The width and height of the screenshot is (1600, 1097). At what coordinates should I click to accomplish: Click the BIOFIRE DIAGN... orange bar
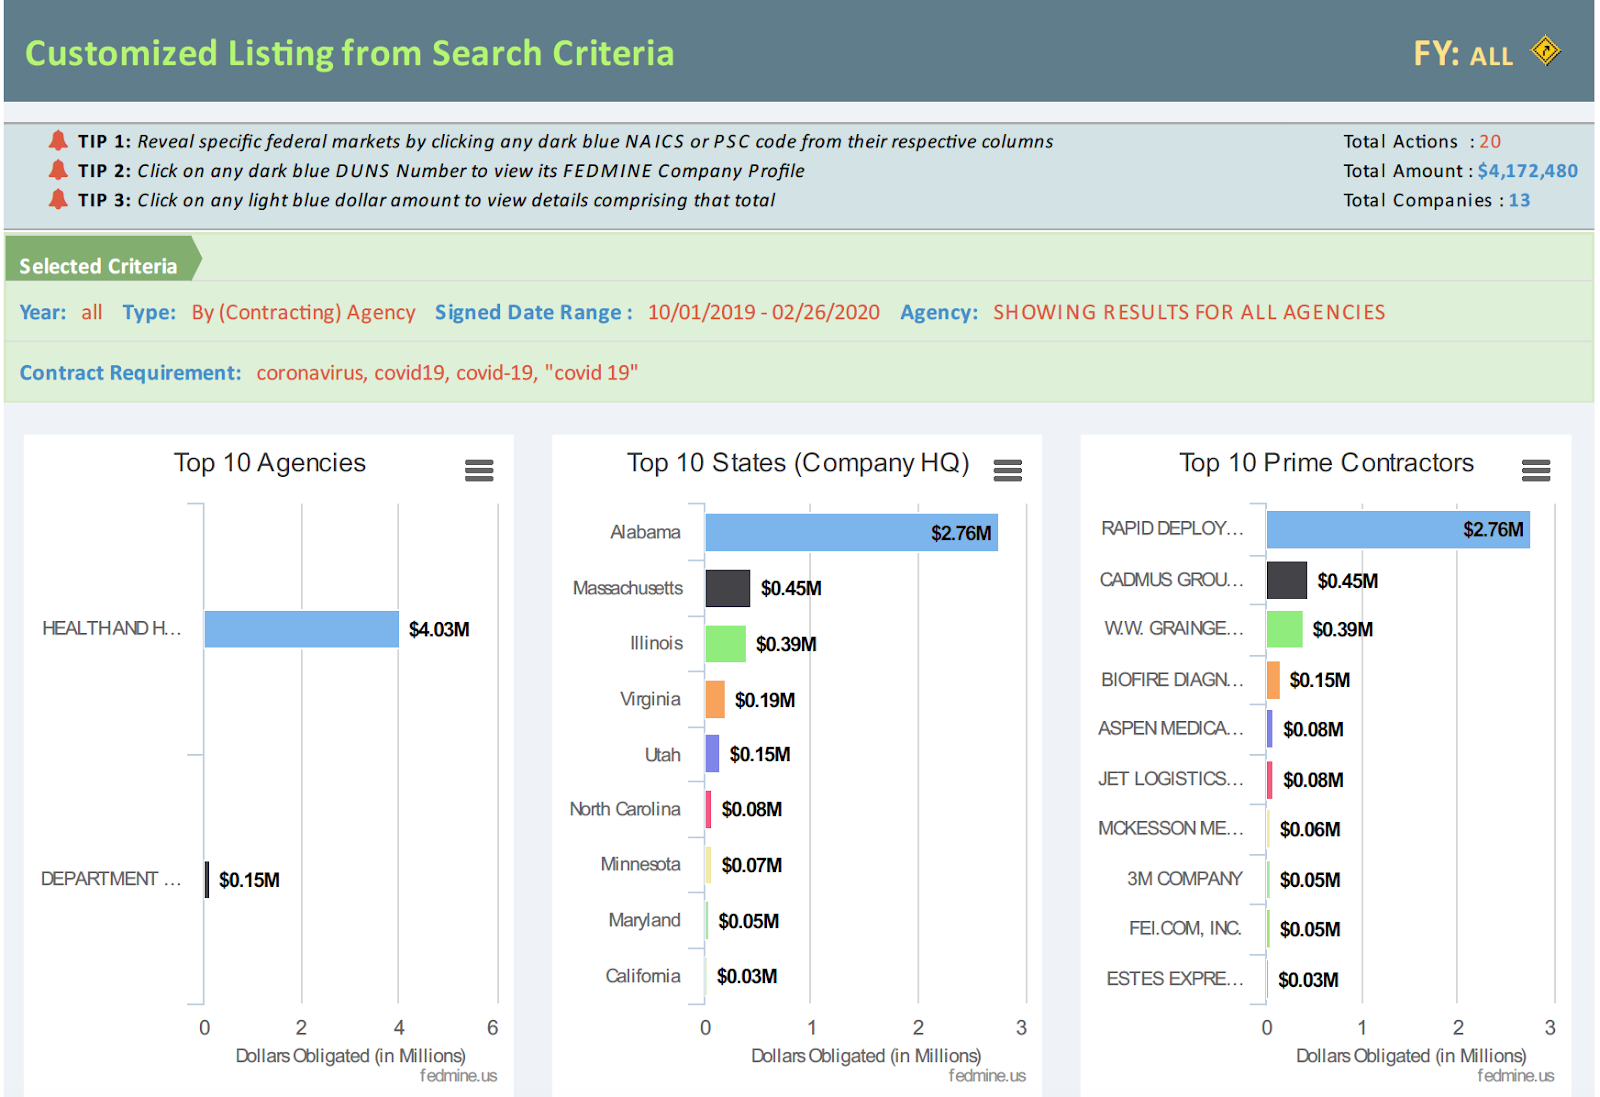pyautogui.click(x=1273, y=680)
